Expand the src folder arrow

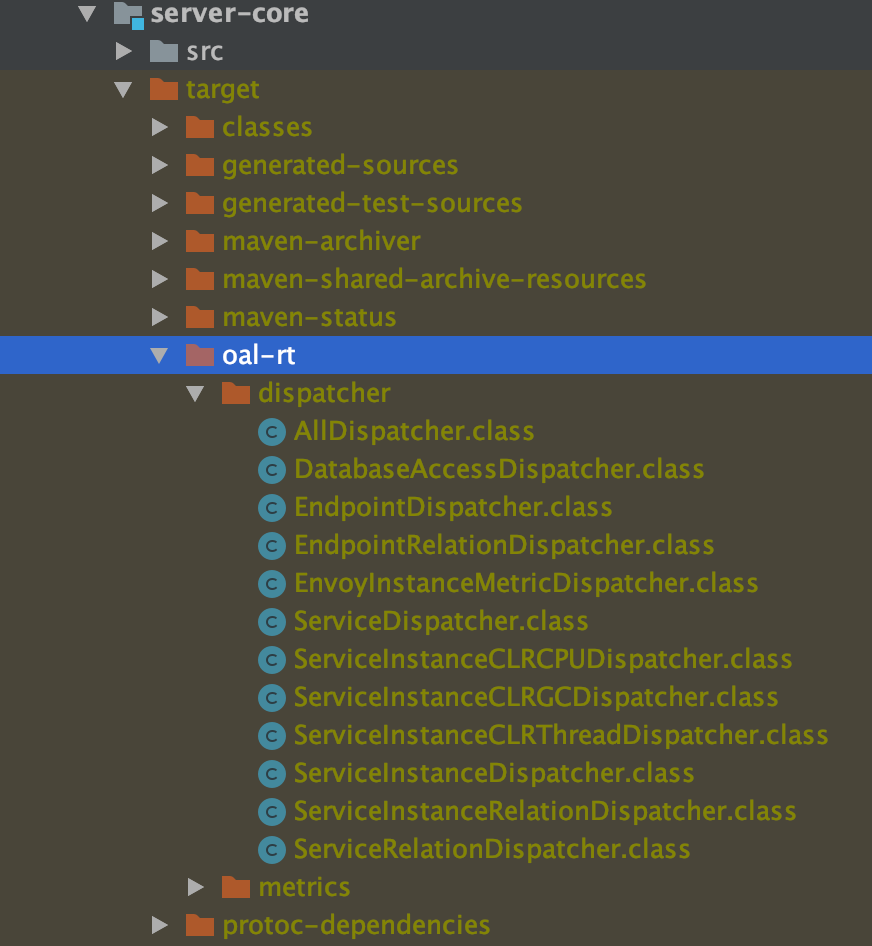pos(124,51)
